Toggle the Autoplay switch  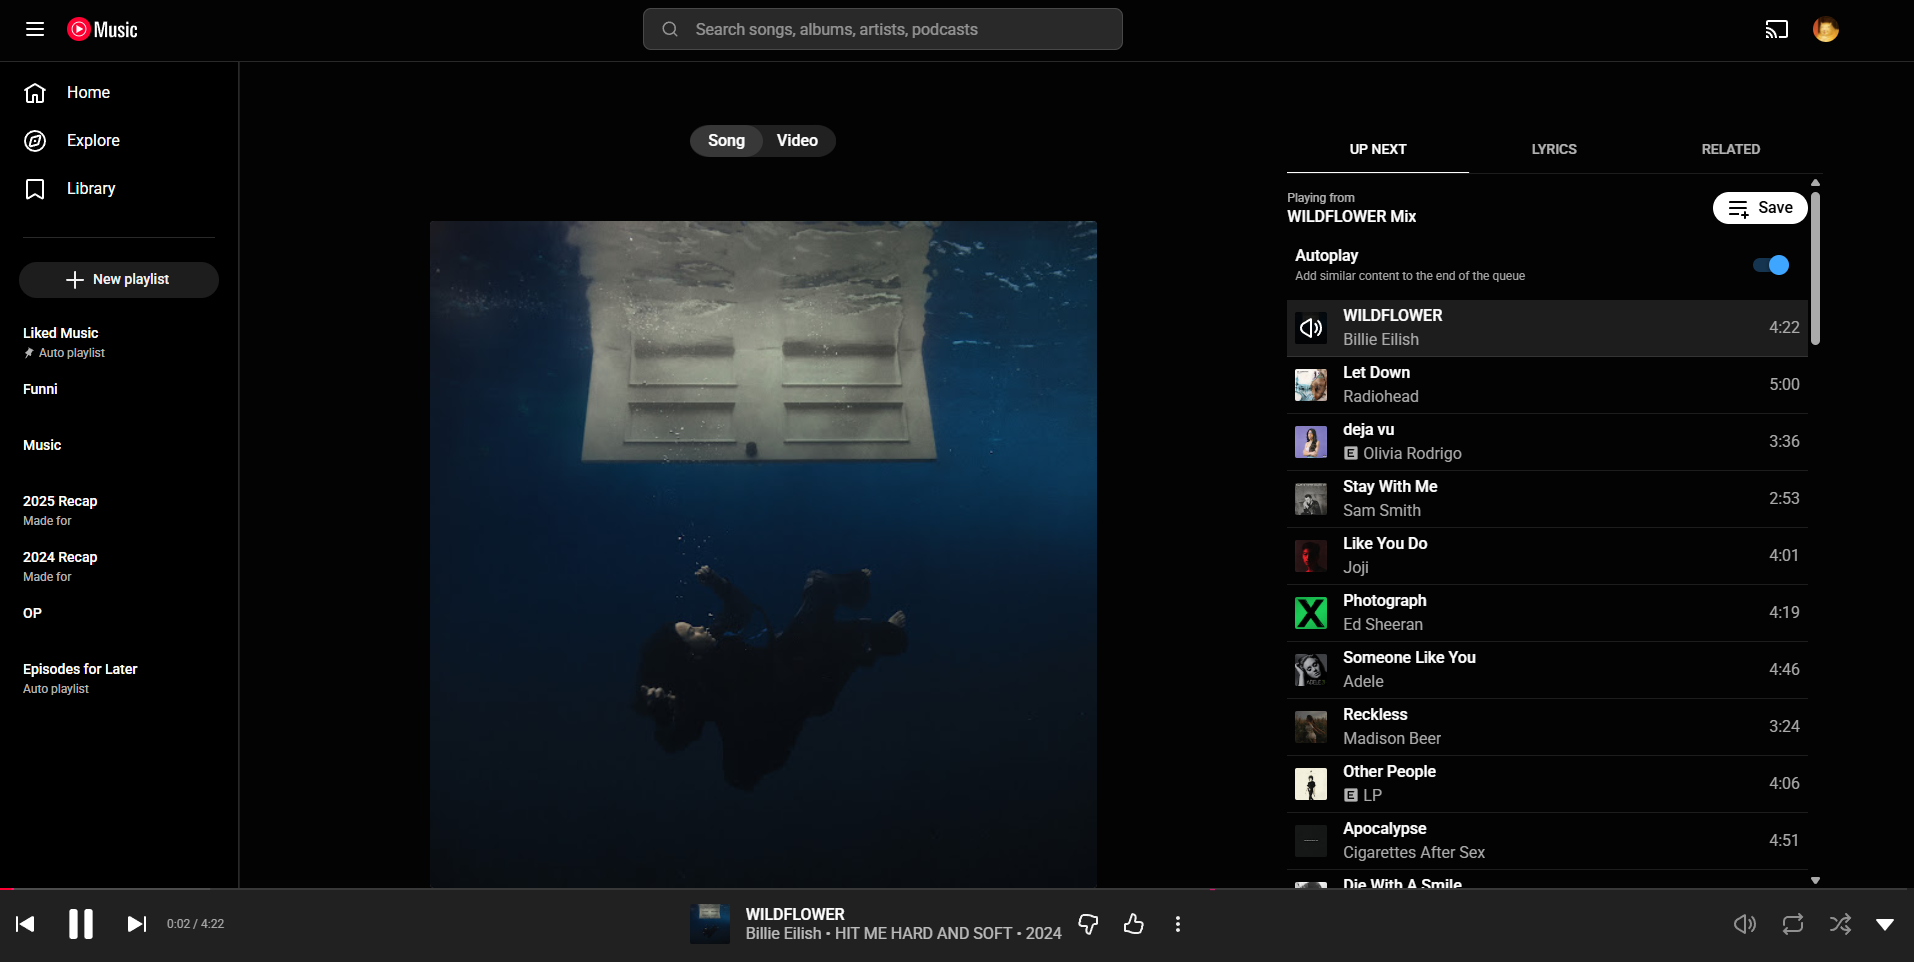1771,265
